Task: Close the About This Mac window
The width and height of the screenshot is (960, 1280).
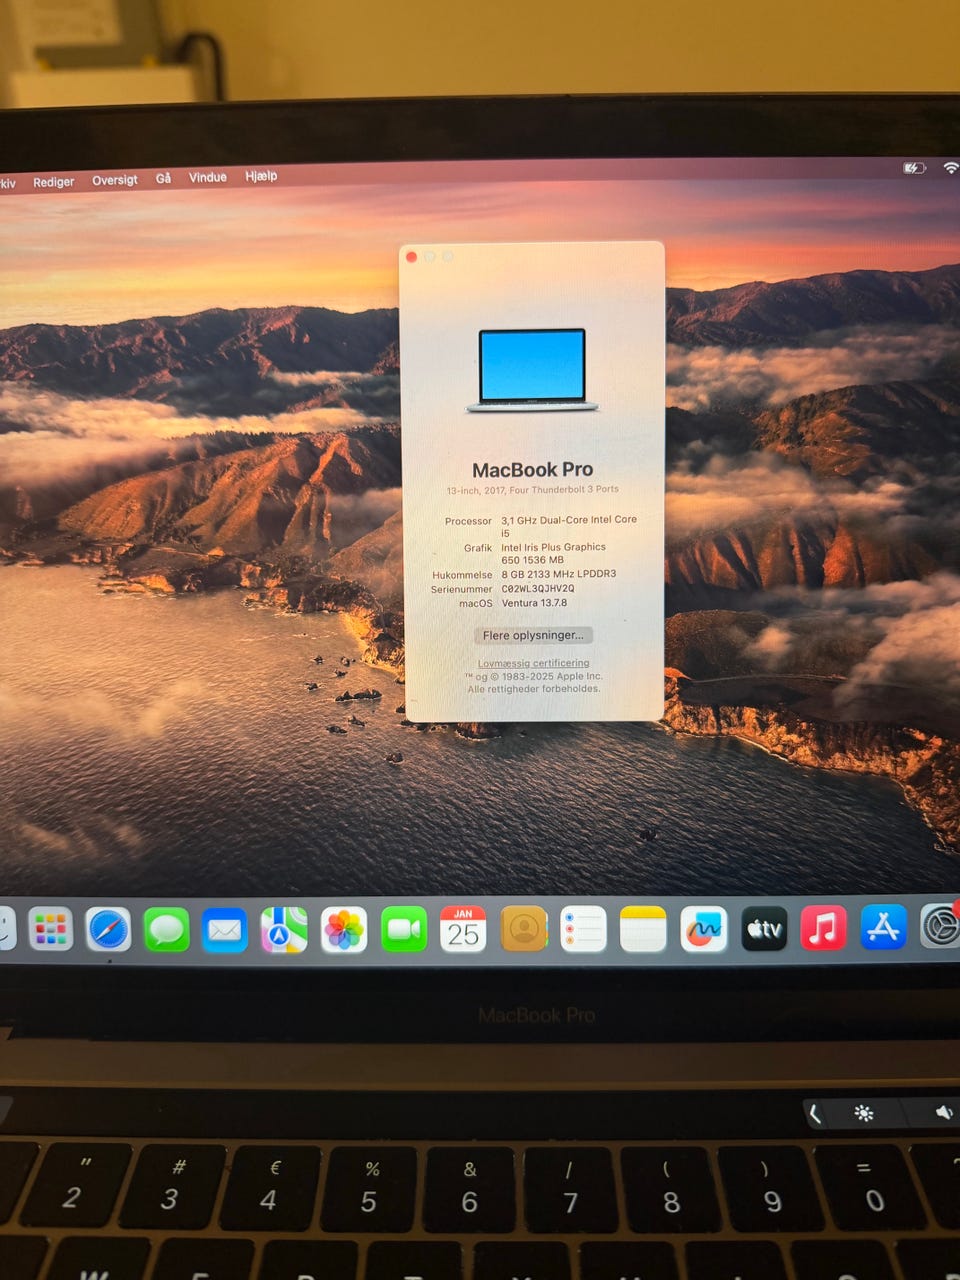Action: point(411,257)
